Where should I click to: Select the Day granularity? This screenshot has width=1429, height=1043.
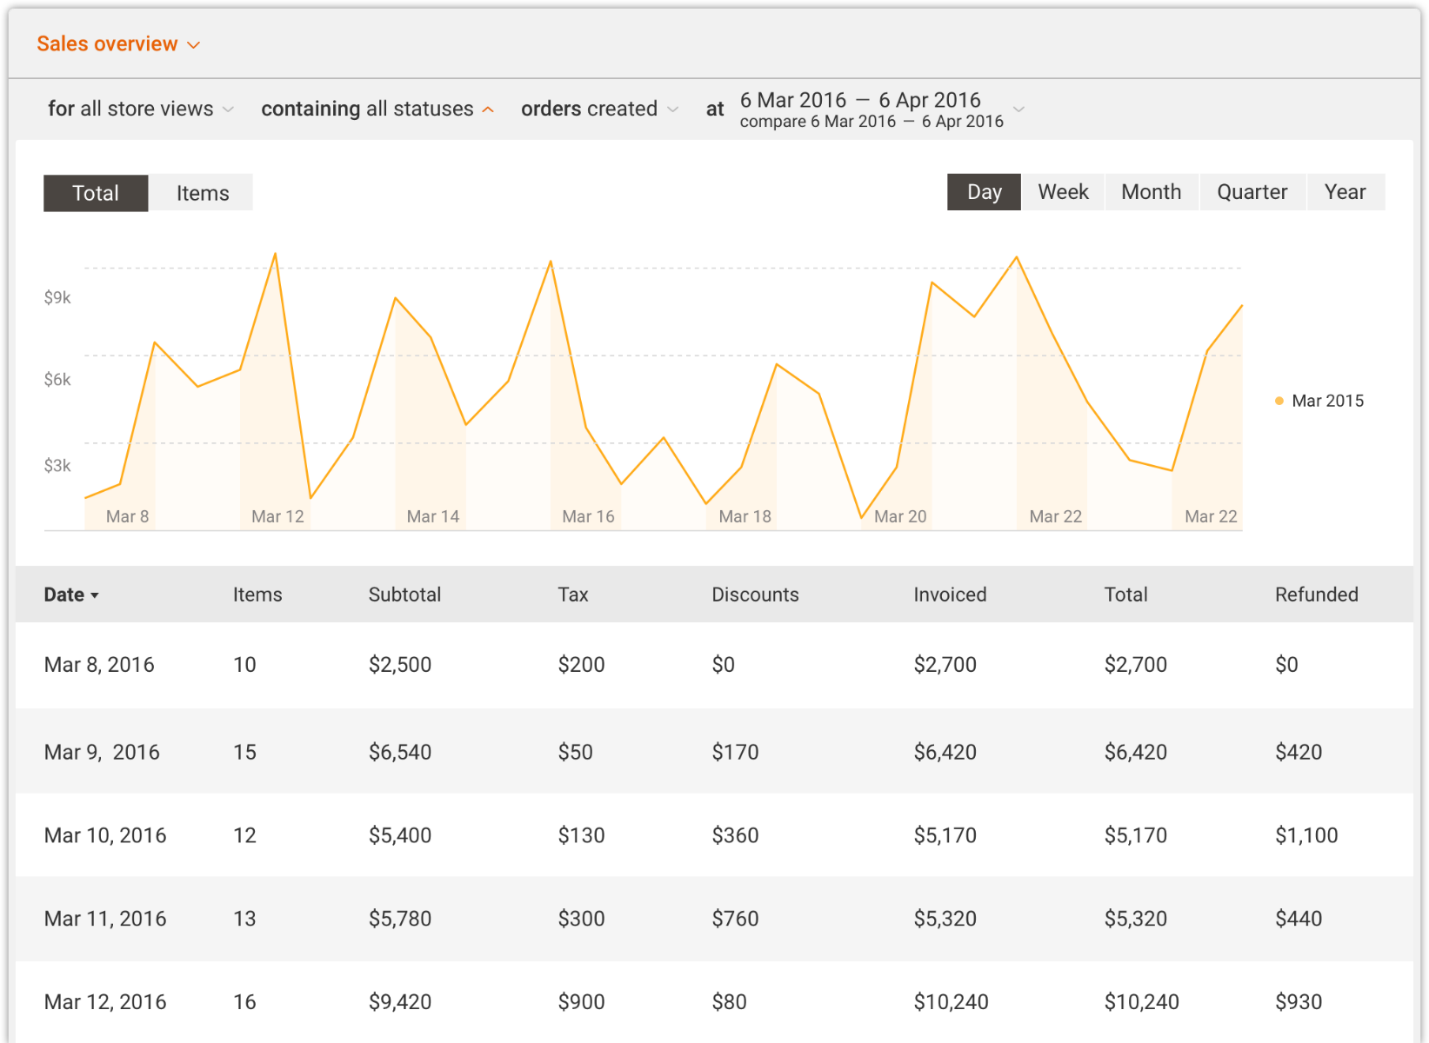pyautogui.click(x=984, y=192)
